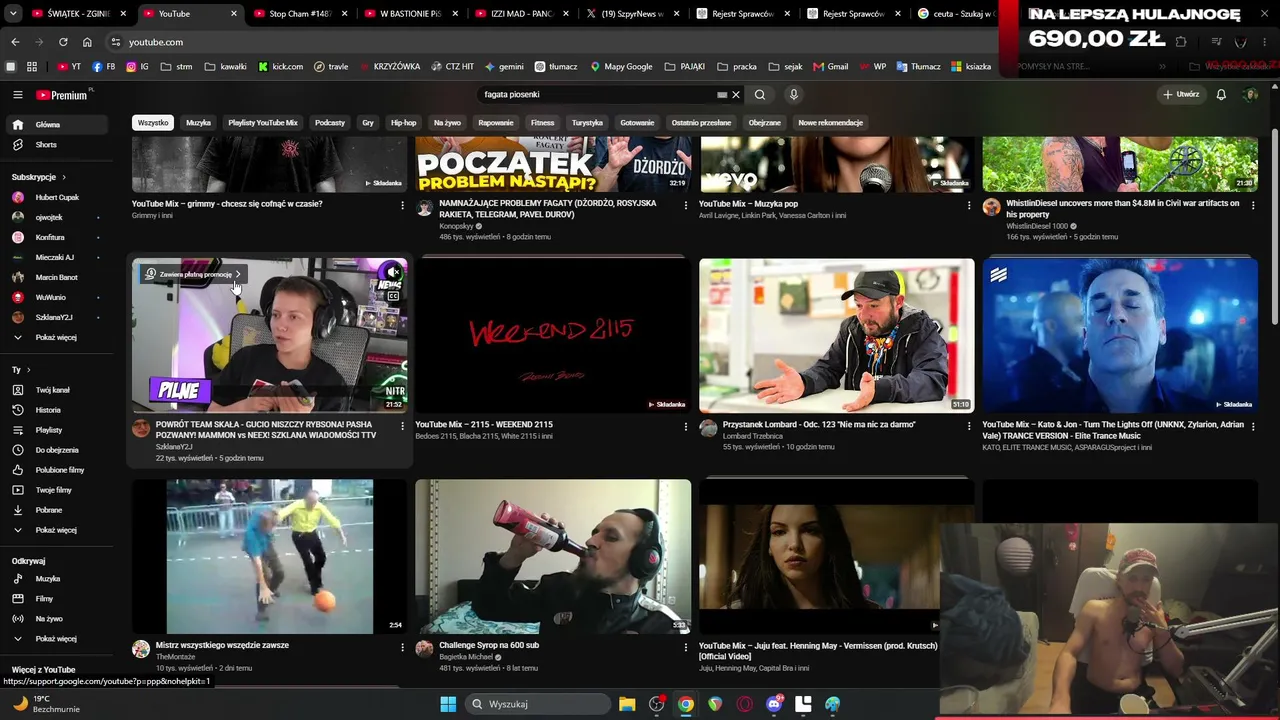The width and height of the screenshot is (1280, 720).
Task: Open Przystanek Lombard video thumbnail
Action: click(836, 335)
